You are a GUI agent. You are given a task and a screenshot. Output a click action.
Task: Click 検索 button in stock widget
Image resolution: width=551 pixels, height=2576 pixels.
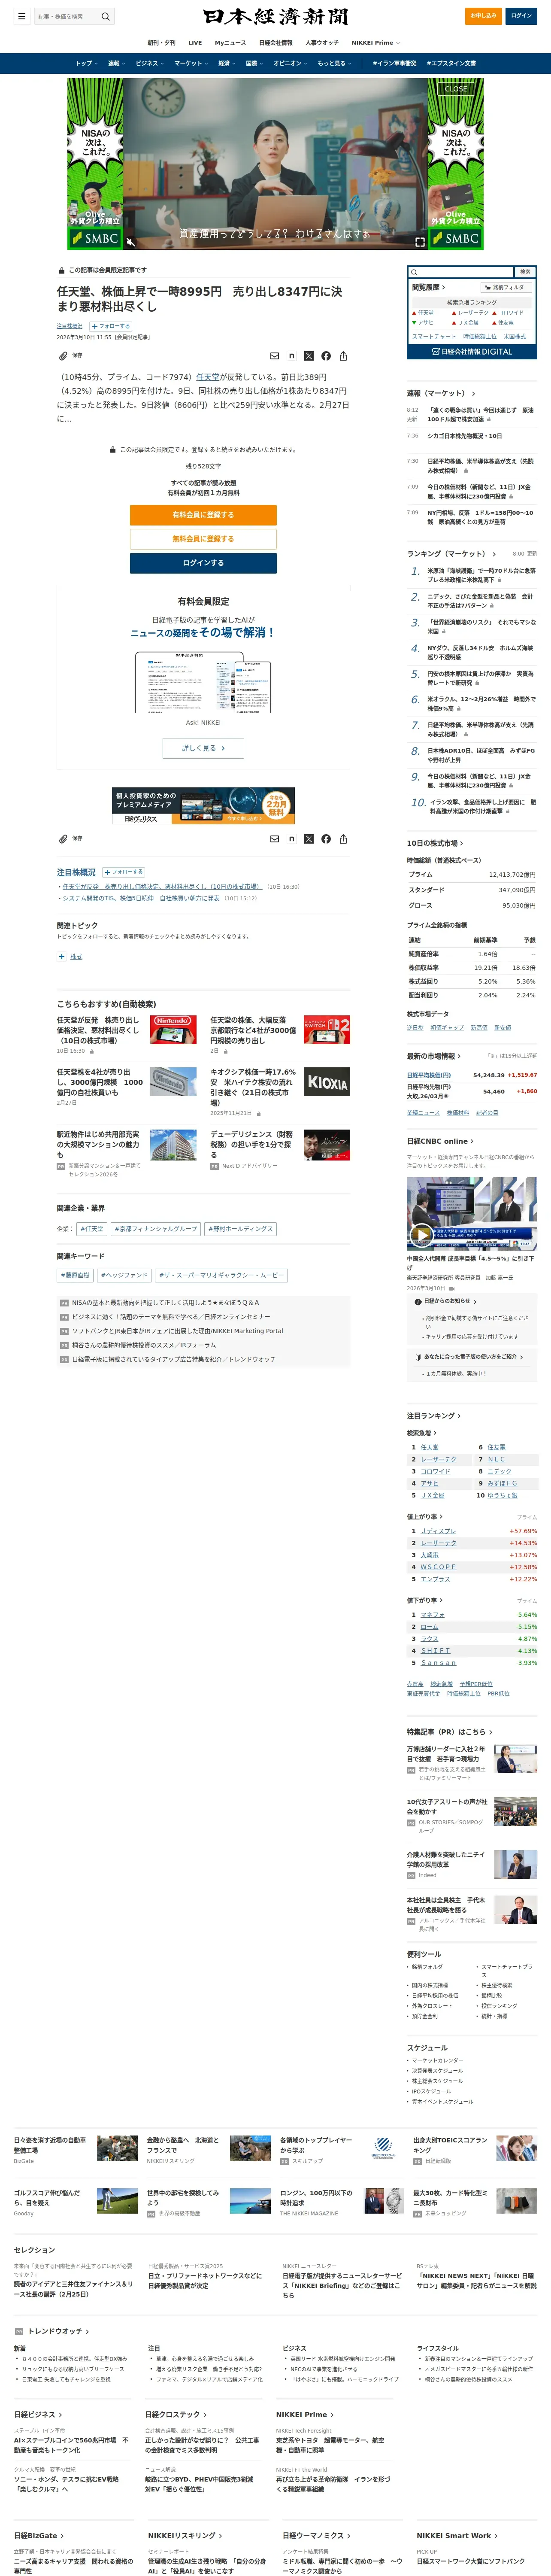coord(525,272)
